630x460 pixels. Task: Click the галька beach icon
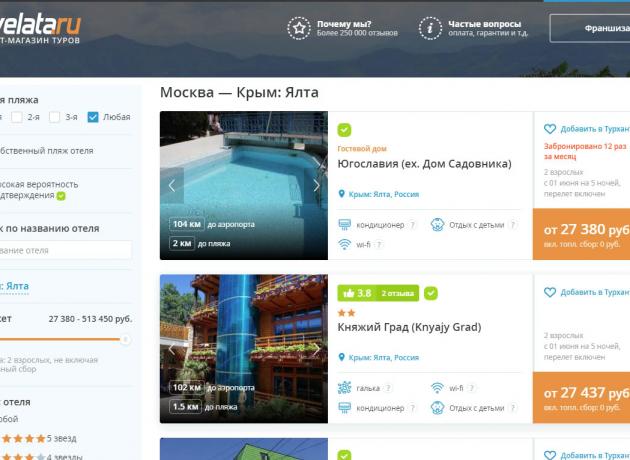[344, 388]
